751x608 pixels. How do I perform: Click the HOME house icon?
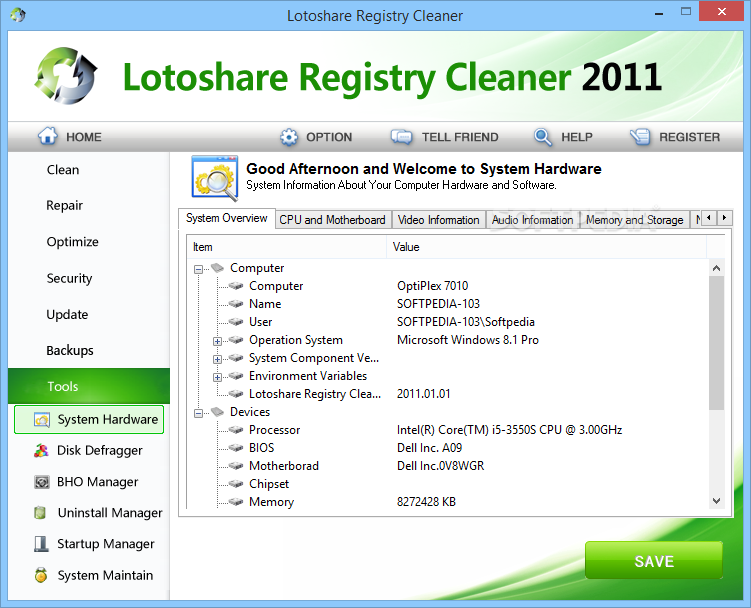point(47,136)
